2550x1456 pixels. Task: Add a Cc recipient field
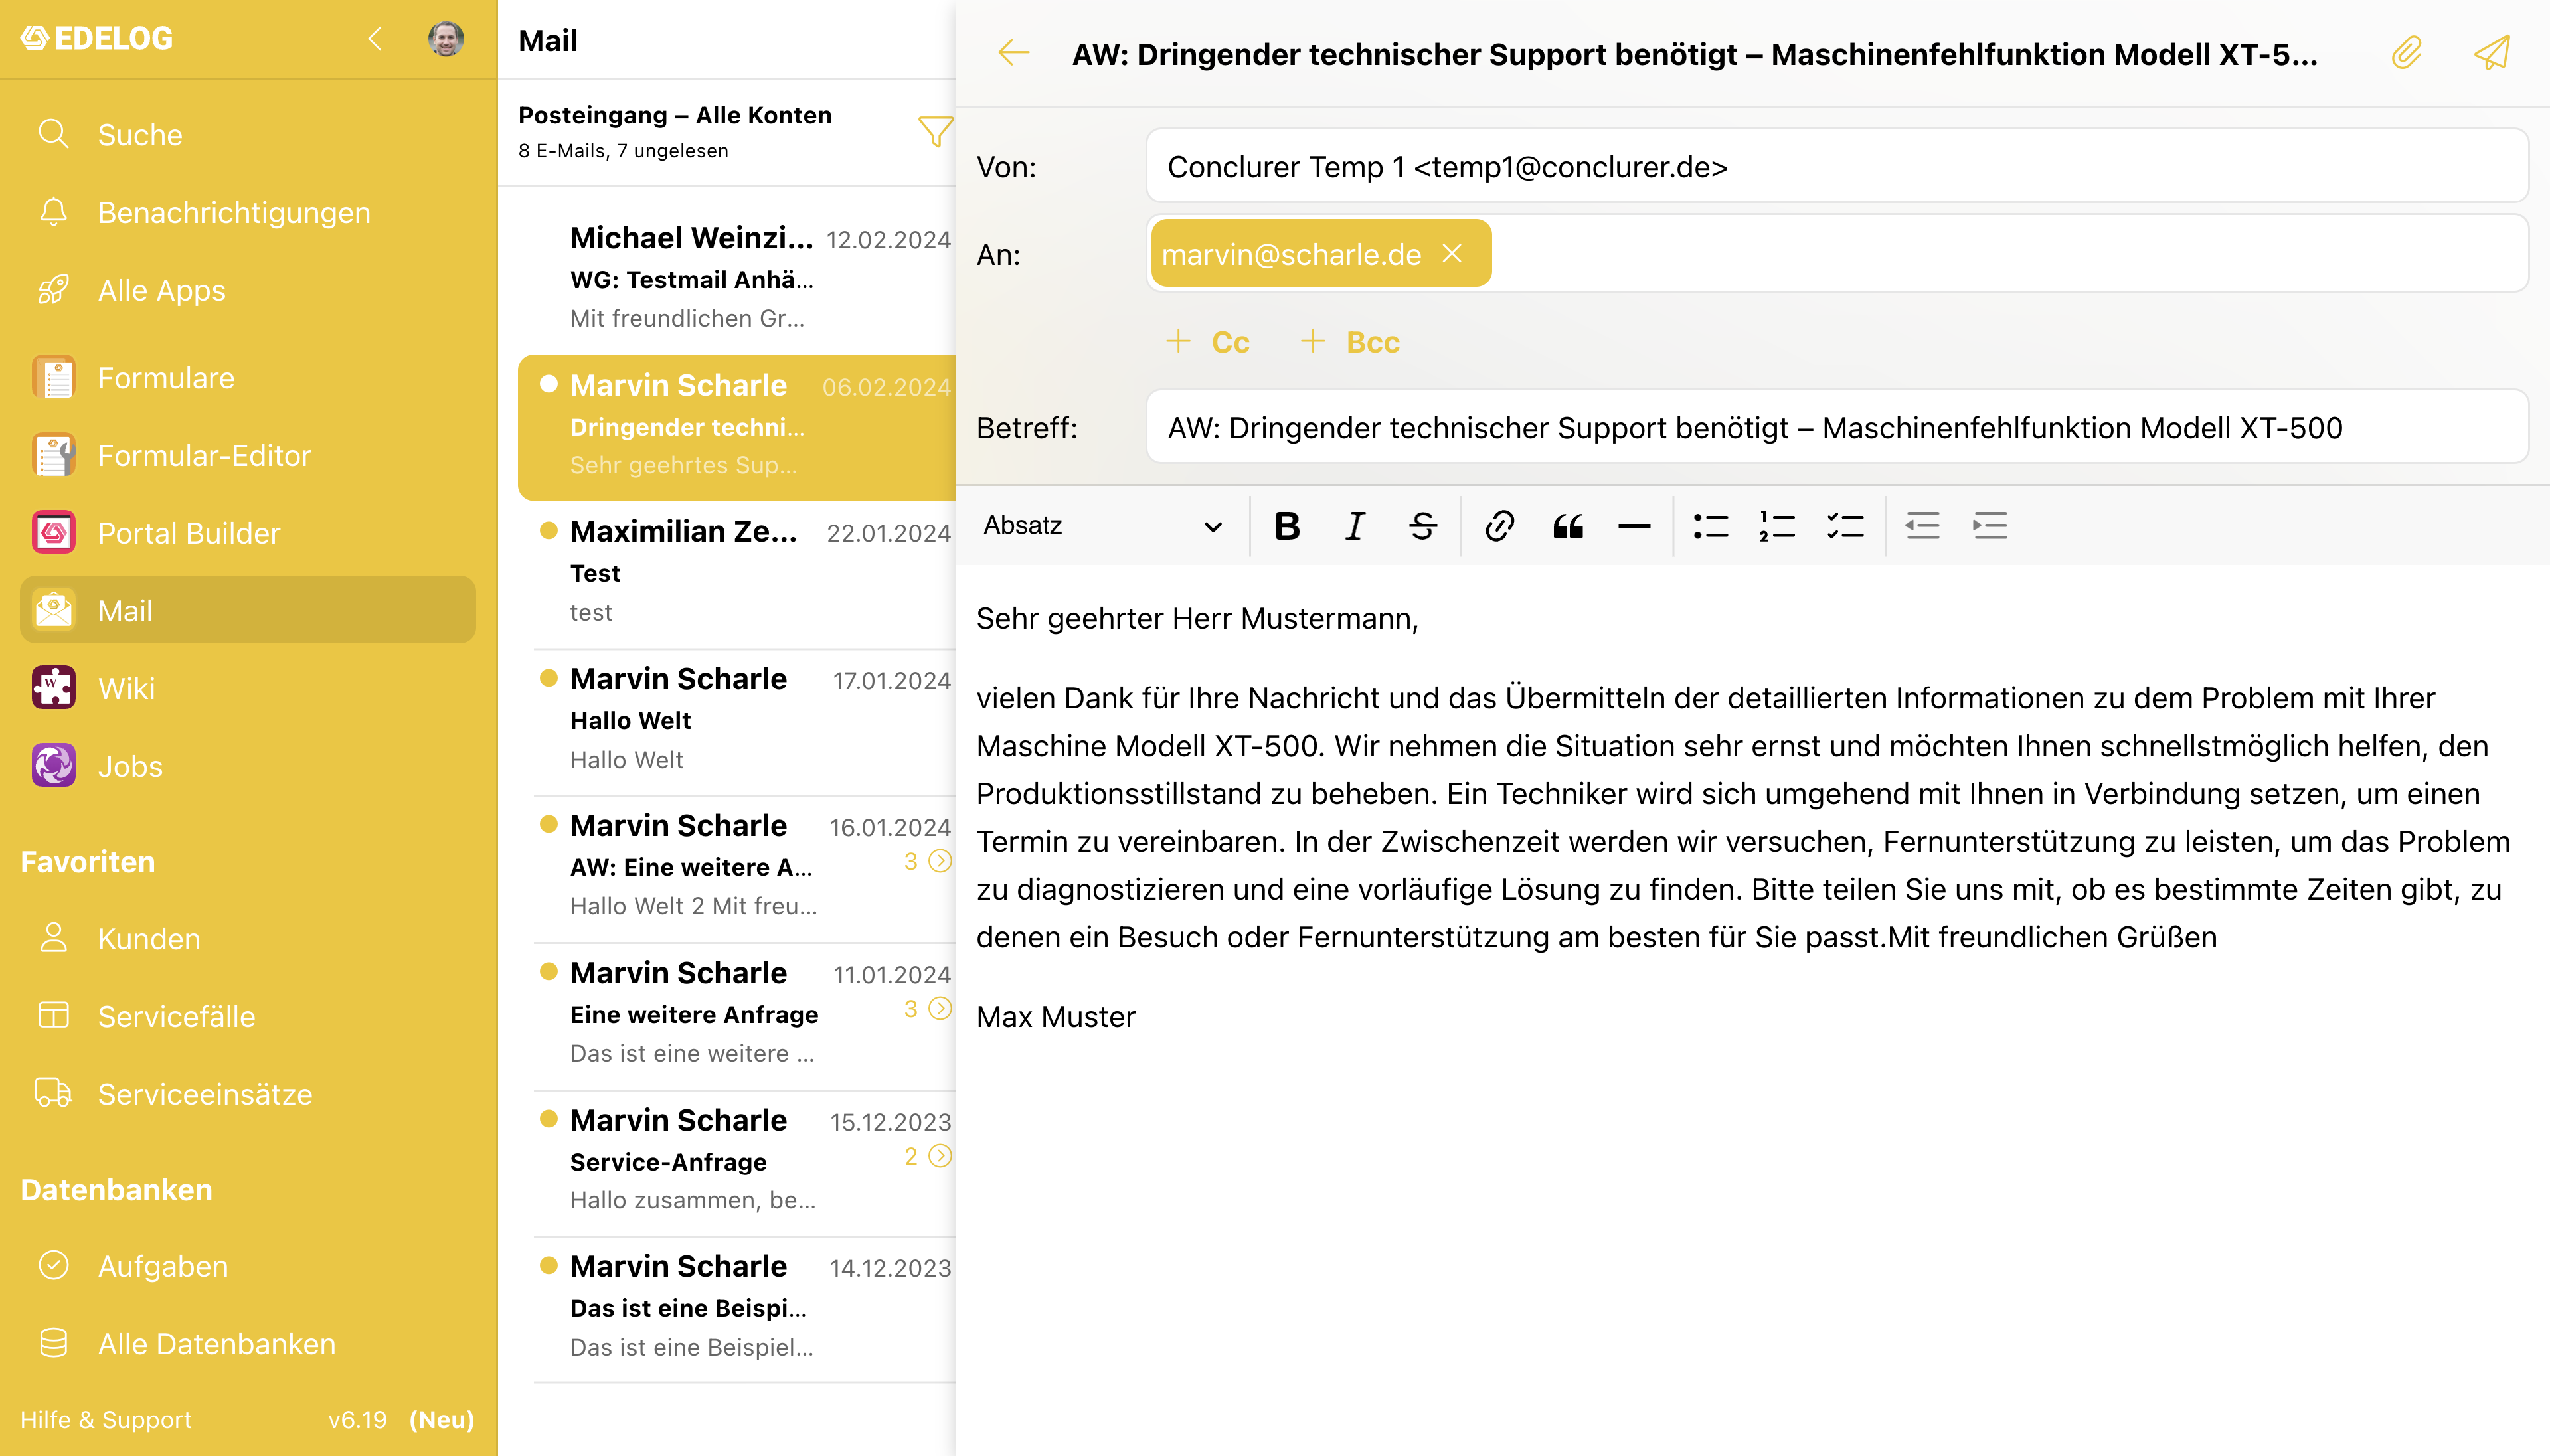[x=1208, y=342]
